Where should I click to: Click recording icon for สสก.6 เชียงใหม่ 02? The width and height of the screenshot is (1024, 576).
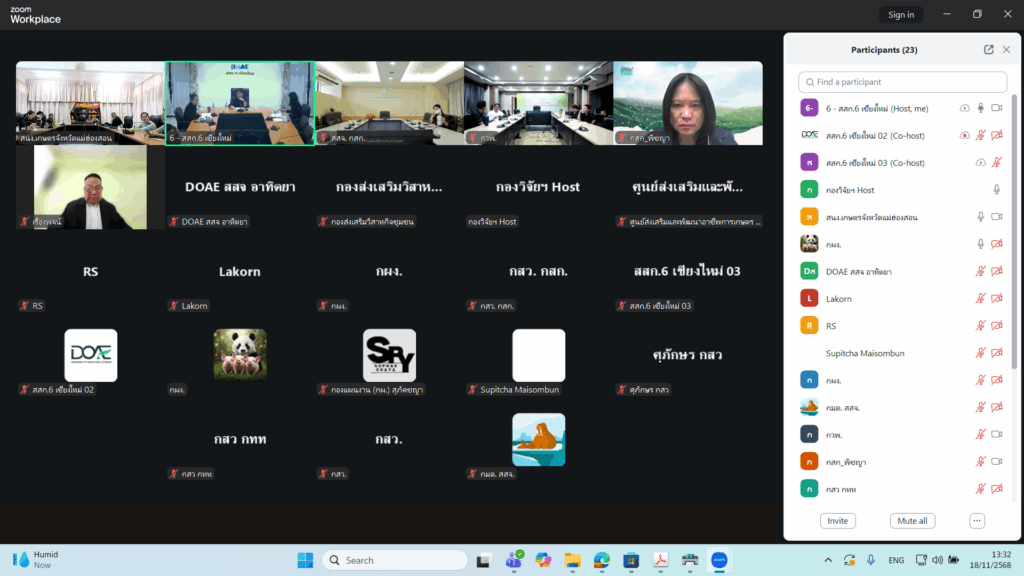964,135
